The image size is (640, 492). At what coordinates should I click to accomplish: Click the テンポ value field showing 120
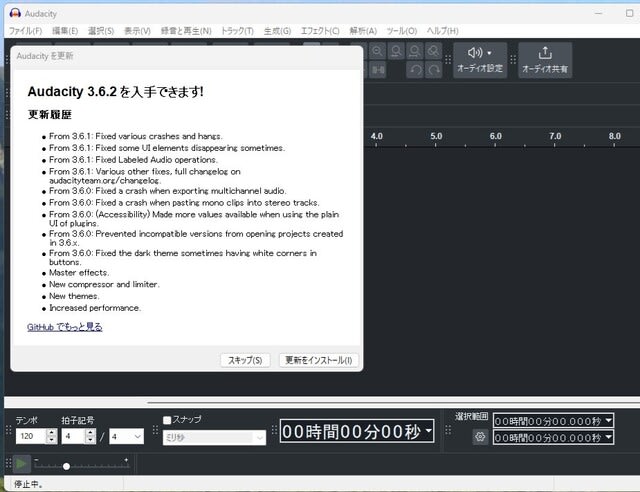tap(31, 436)
